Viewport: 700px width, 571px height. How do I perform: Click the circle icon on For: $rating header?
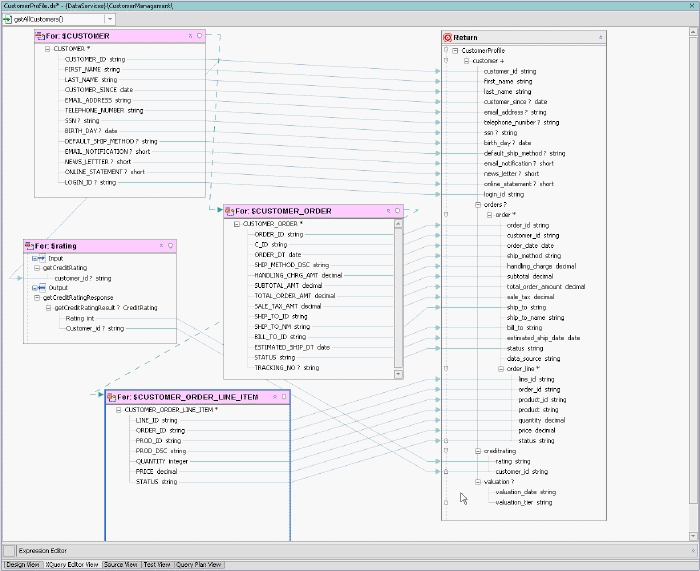tap(171, 246)
